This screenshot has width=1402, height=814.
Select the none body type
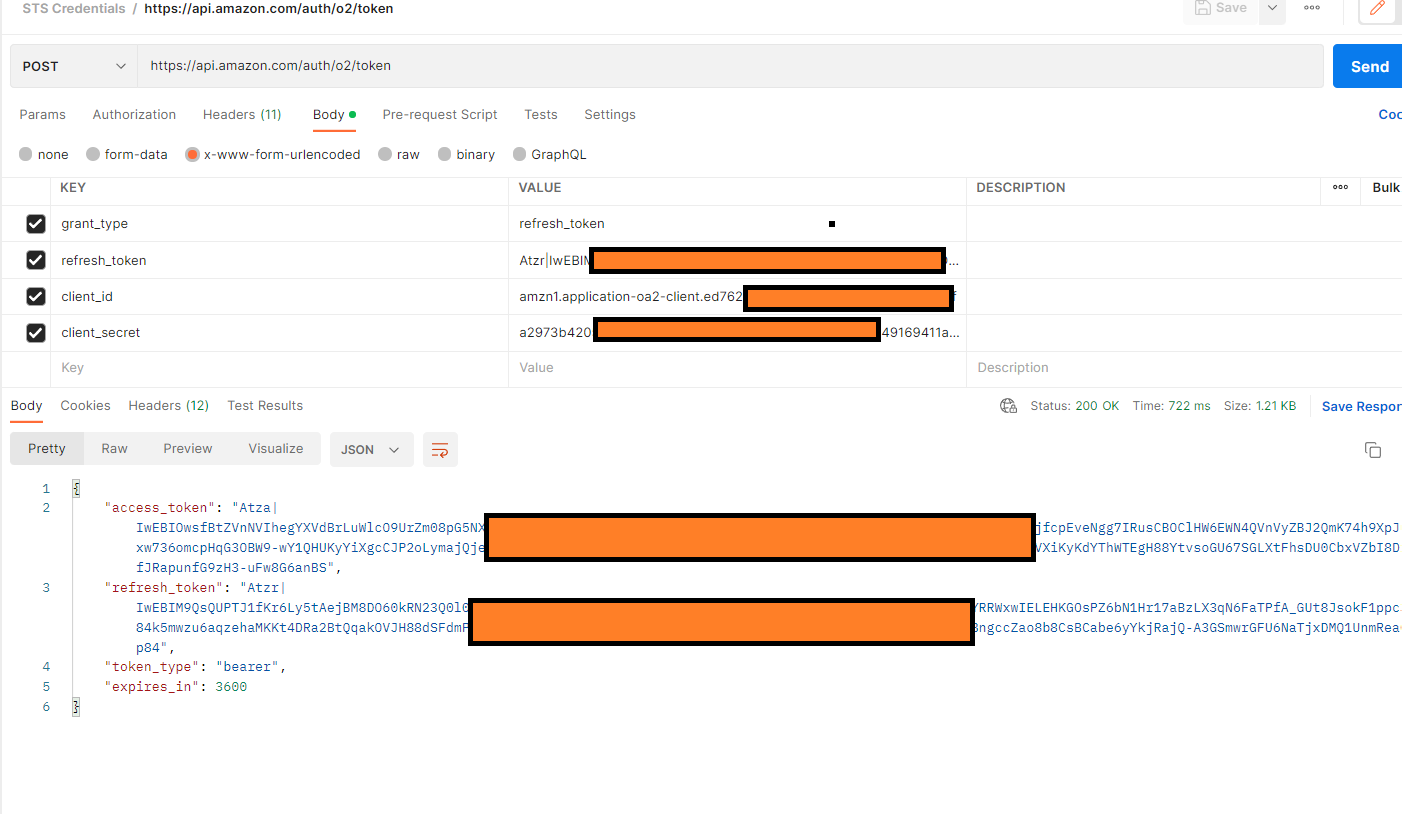coord(44,155)
